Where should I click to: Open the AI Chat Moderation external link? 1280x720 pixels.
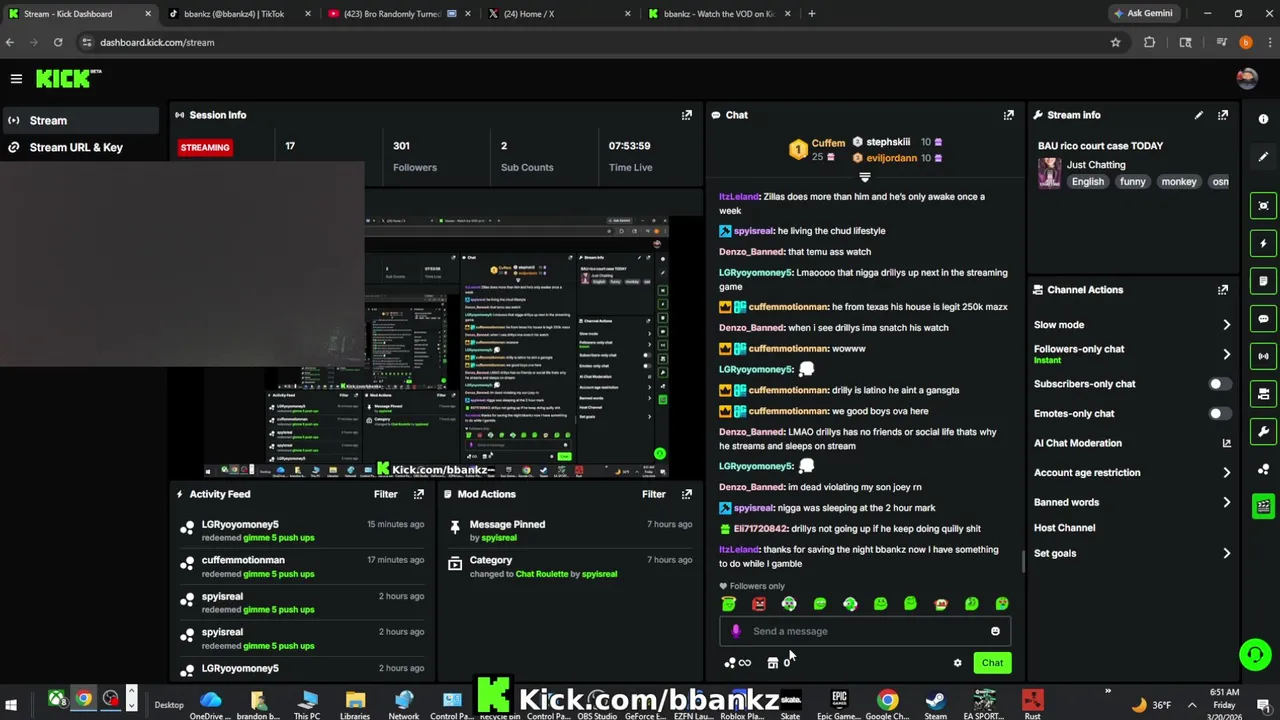pos(1226,443)
